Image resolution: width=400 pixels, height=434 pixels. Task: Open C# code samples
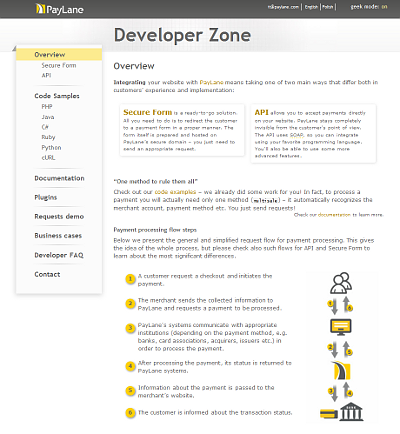pos(45,127)
